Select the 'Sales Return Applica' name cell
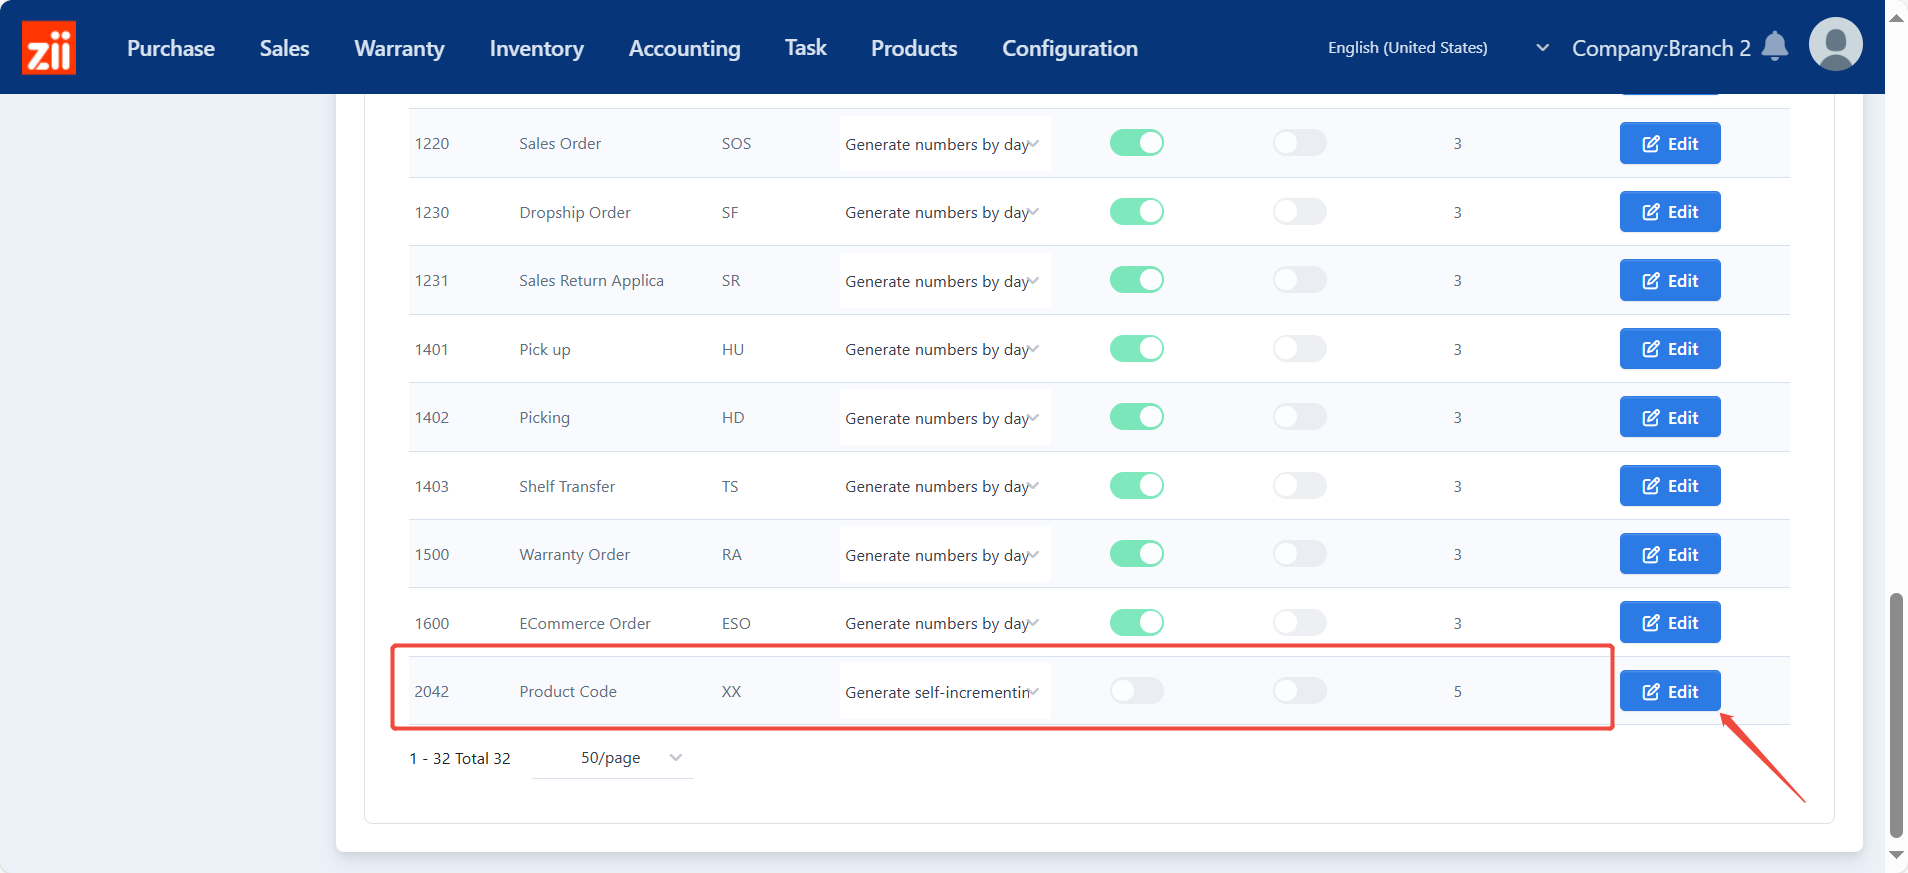Image resolution: width=1908 pixels, height=873 pixels. tap(591, 280)
